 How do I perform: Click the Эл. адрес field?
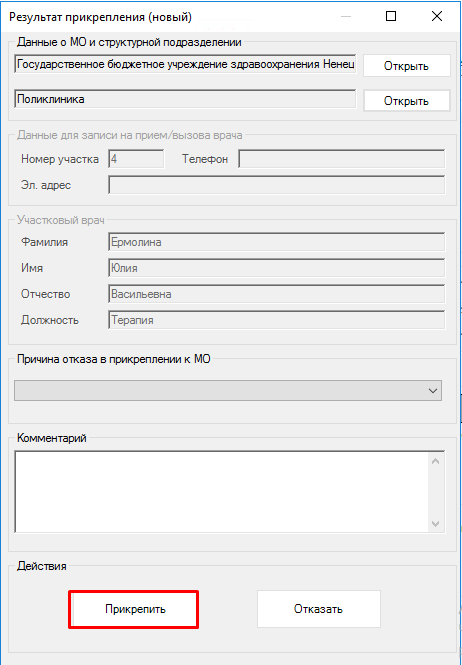tap(277, 185)
